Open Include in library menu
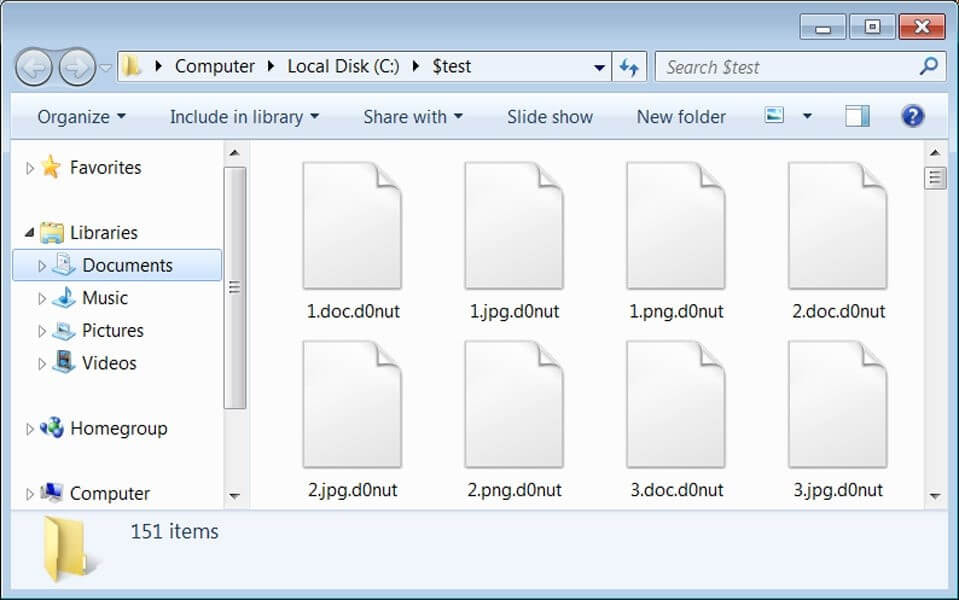The height and width of the screenshot is (600, 959). click(x=245, y=117)
